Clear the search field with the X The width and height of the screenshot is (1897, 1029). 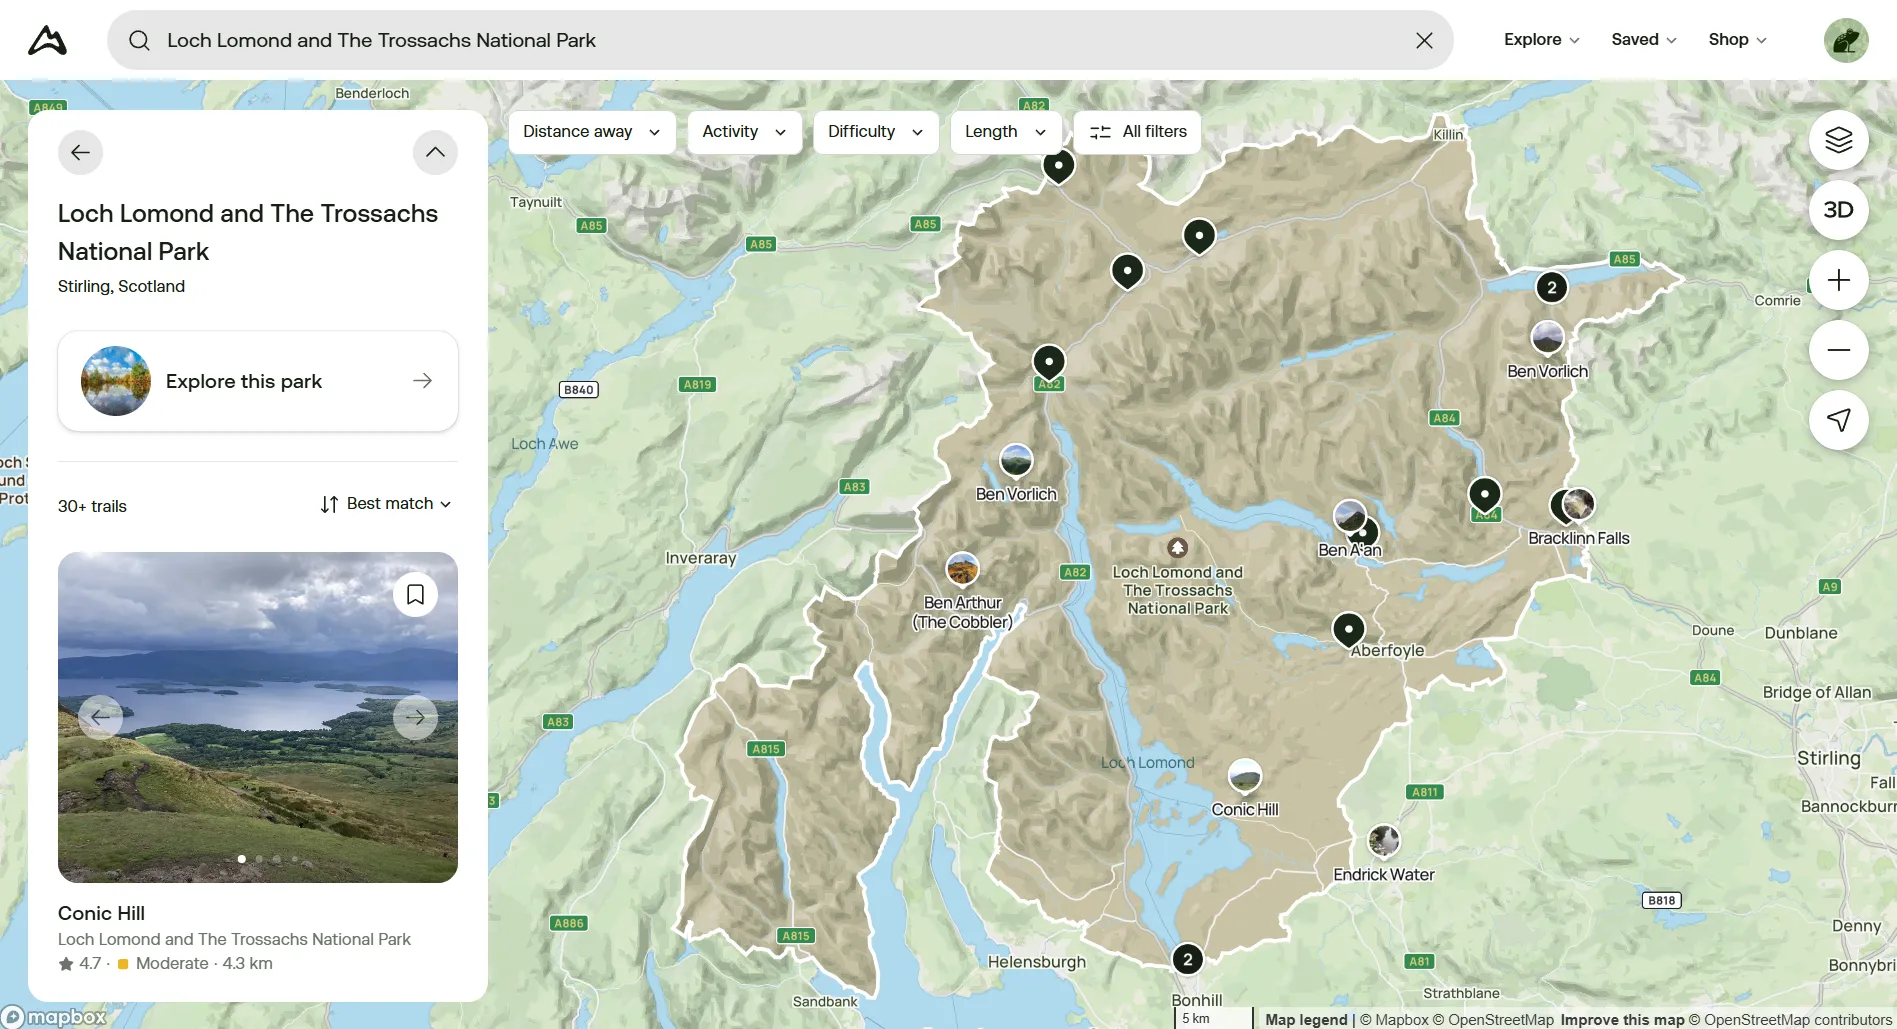coord(1424,40)
